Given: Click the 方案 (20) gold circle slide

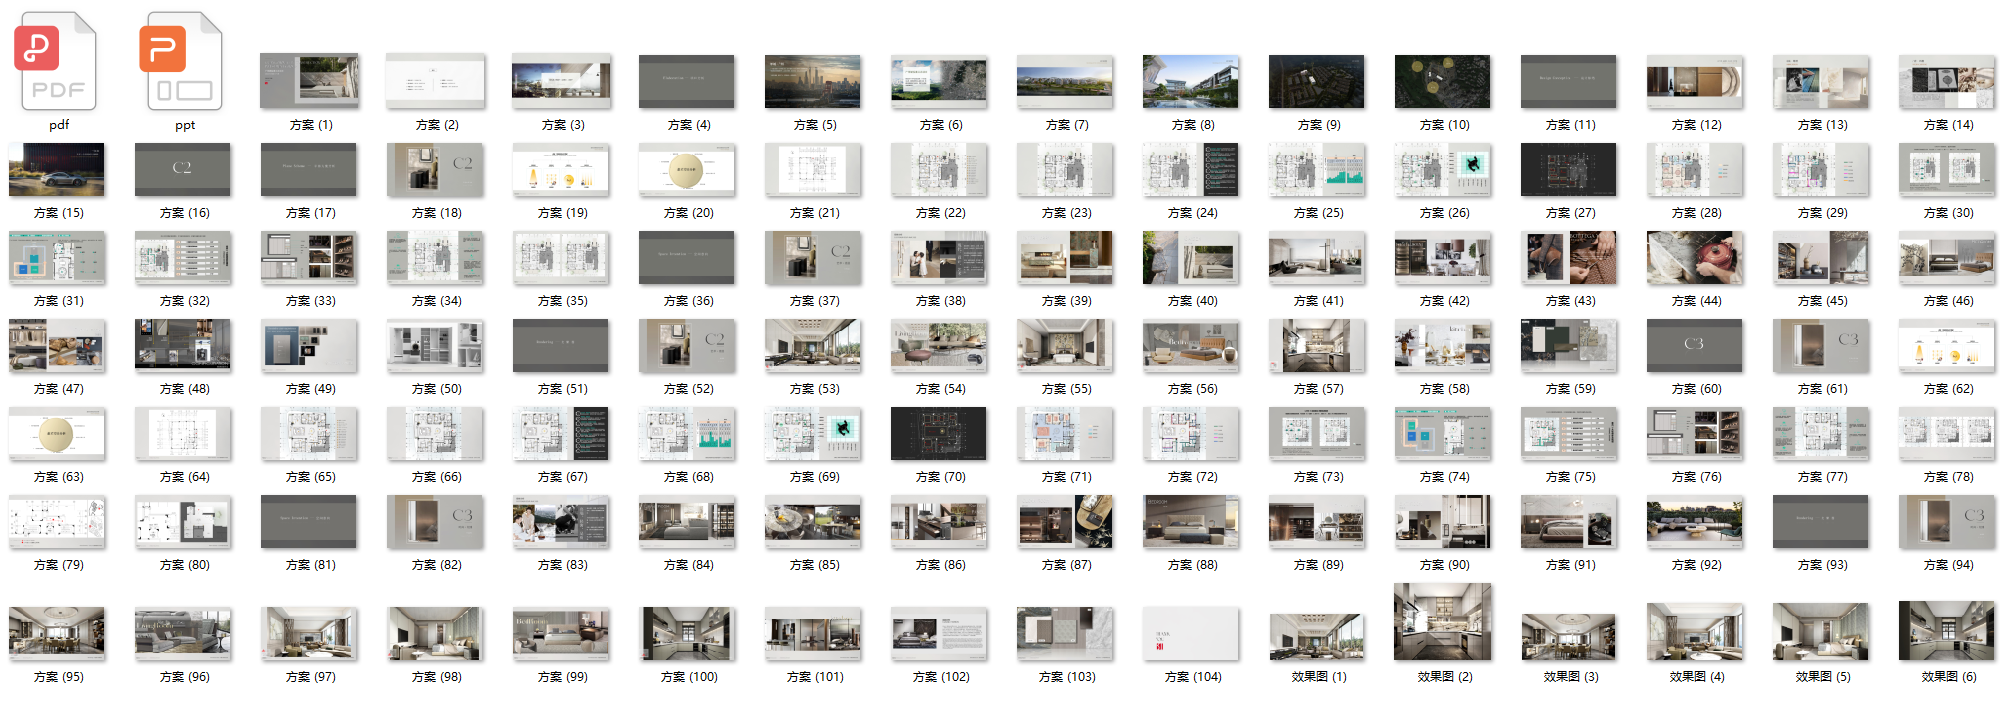Looking at the screenshot, I should point(687,169).
